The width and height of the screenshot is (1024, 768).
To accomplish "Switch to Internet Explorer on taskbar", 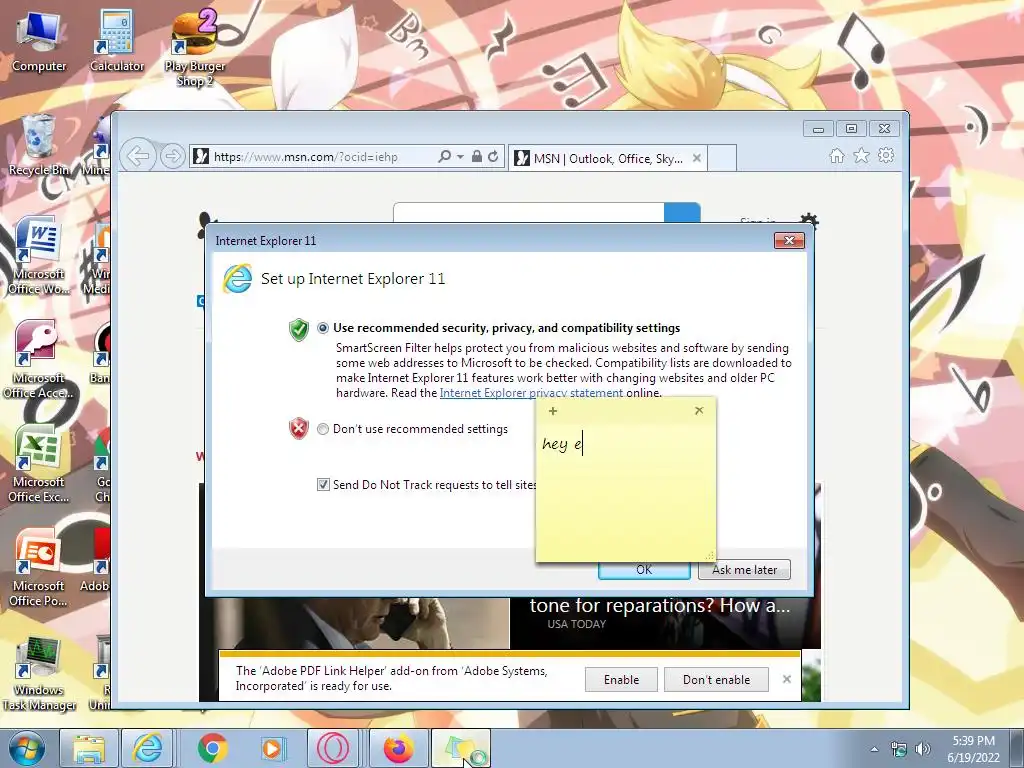I will [x=148, y=748].
